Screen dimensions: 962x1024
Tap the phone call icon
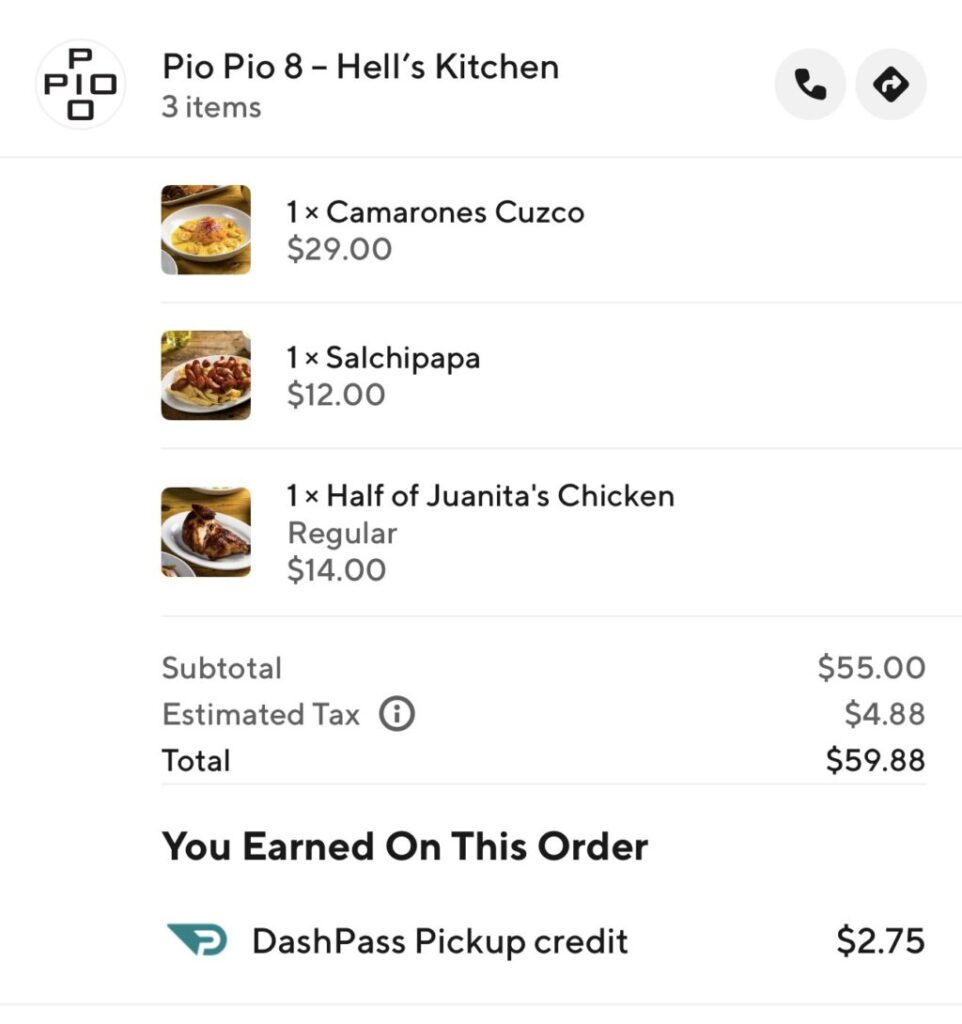click(810, 85)
